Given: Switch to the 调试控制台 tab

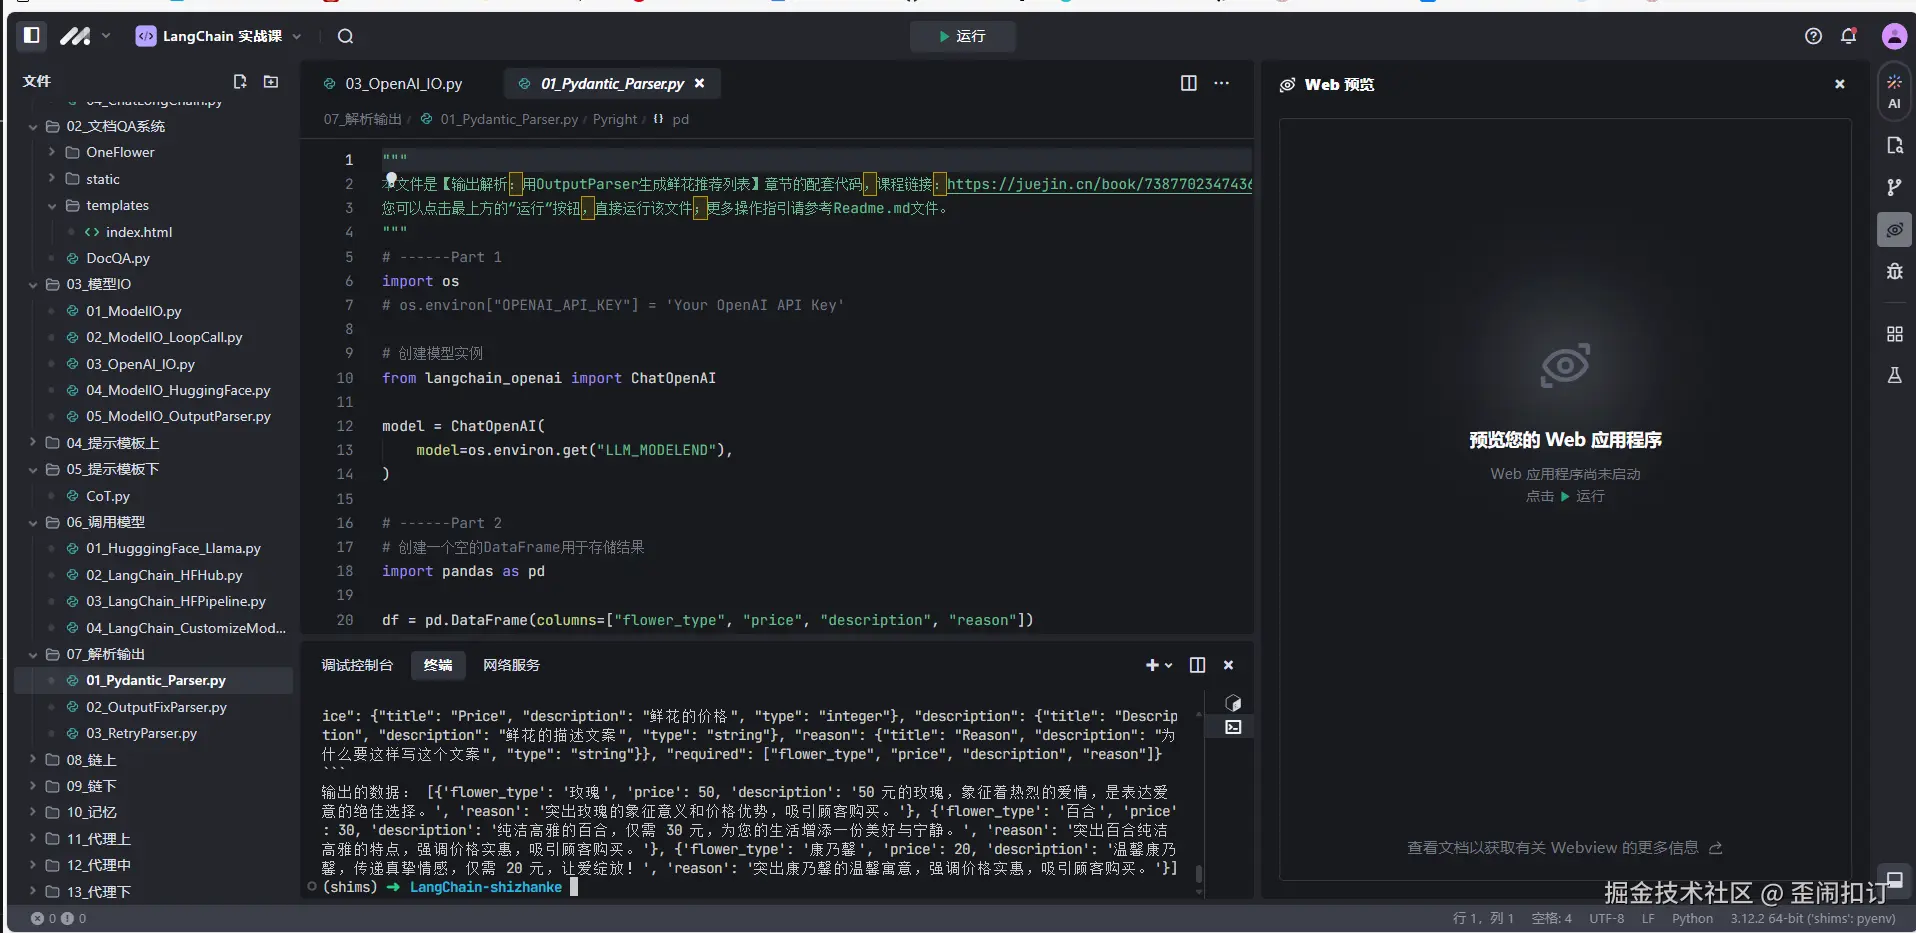Looking at the screenshot, I should (357, 665).
